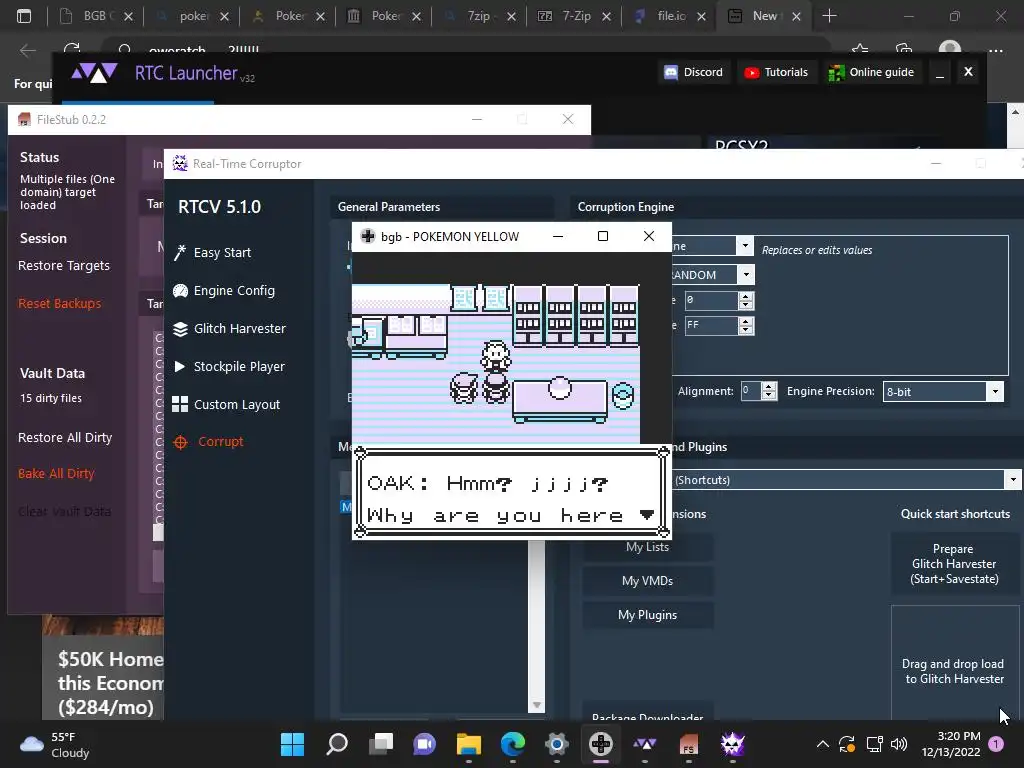
Task: Open Settings from taskbar
Action: pos(556,744)
